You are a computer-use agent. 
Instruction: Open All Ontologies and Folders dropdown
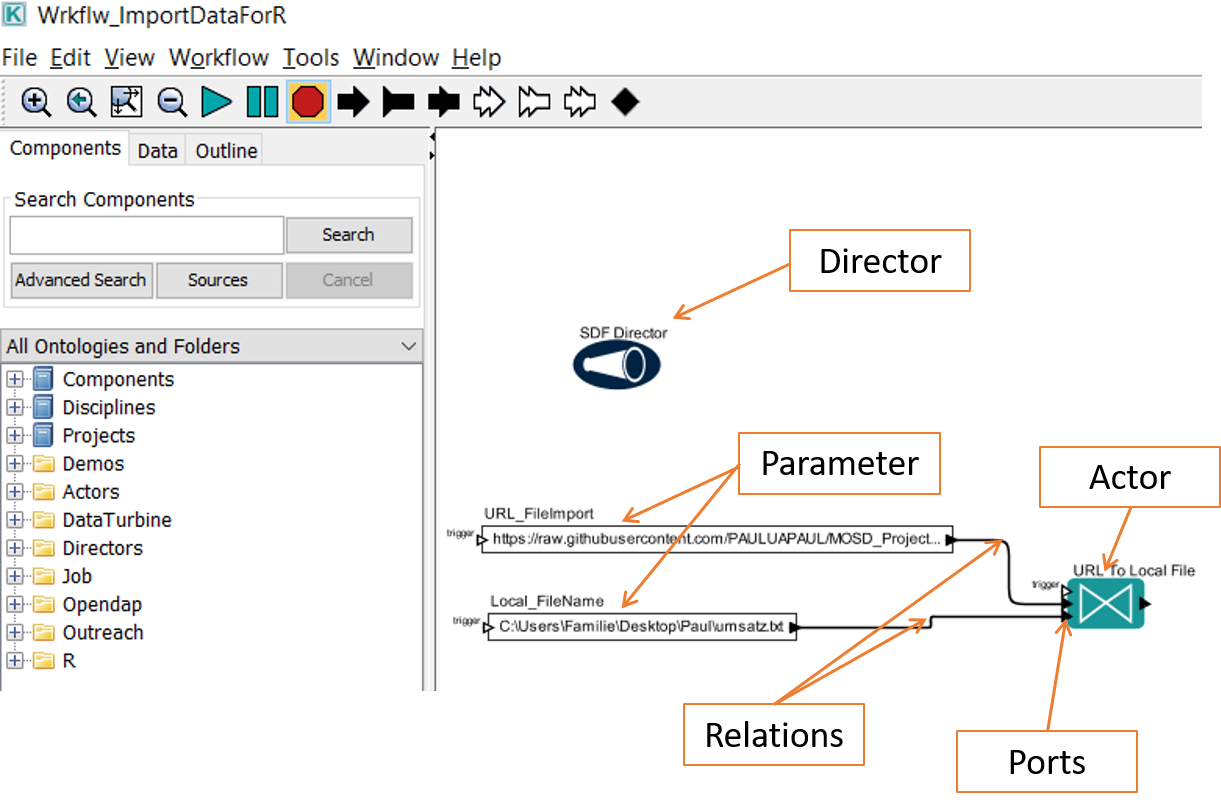click(x=212, y=346)
